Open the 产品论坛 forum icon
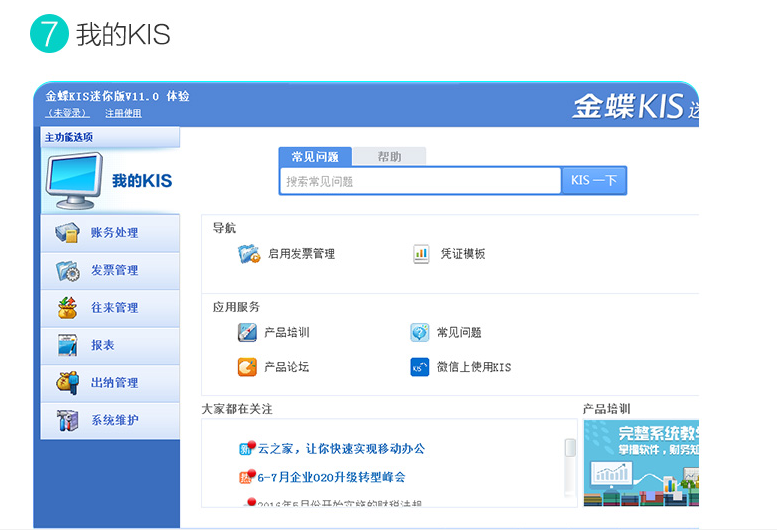The image size is (777, 530). click(x=248, y=367)
